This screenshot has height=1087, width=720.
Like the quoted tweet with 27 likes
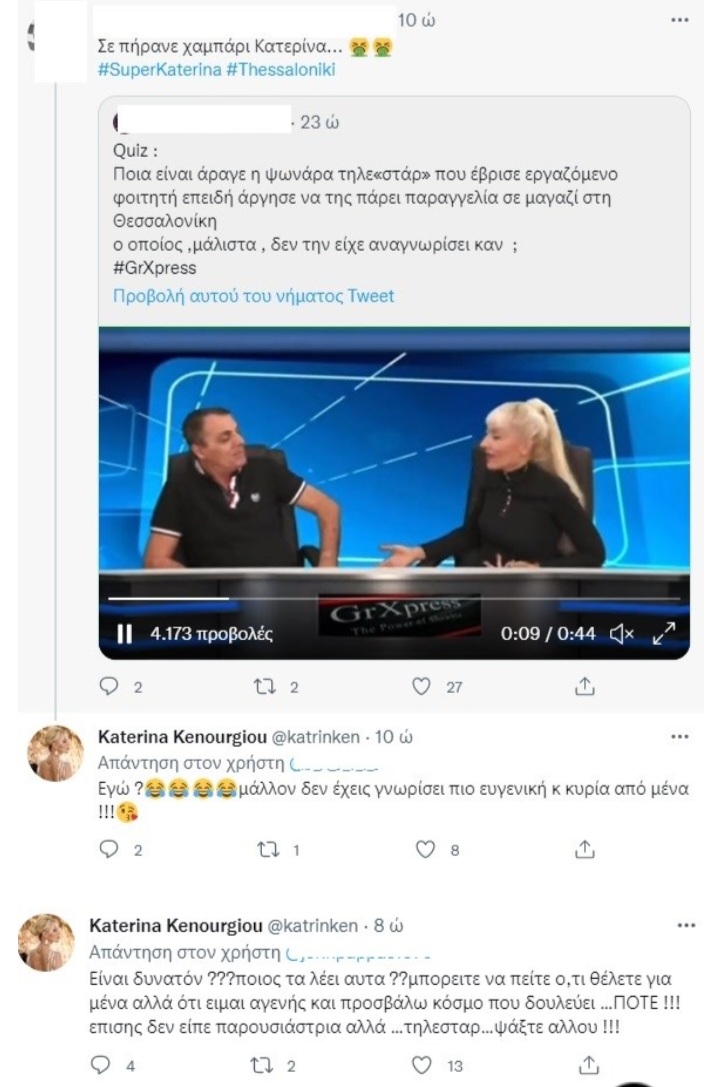pyautogui.click(x=421, y=686)
